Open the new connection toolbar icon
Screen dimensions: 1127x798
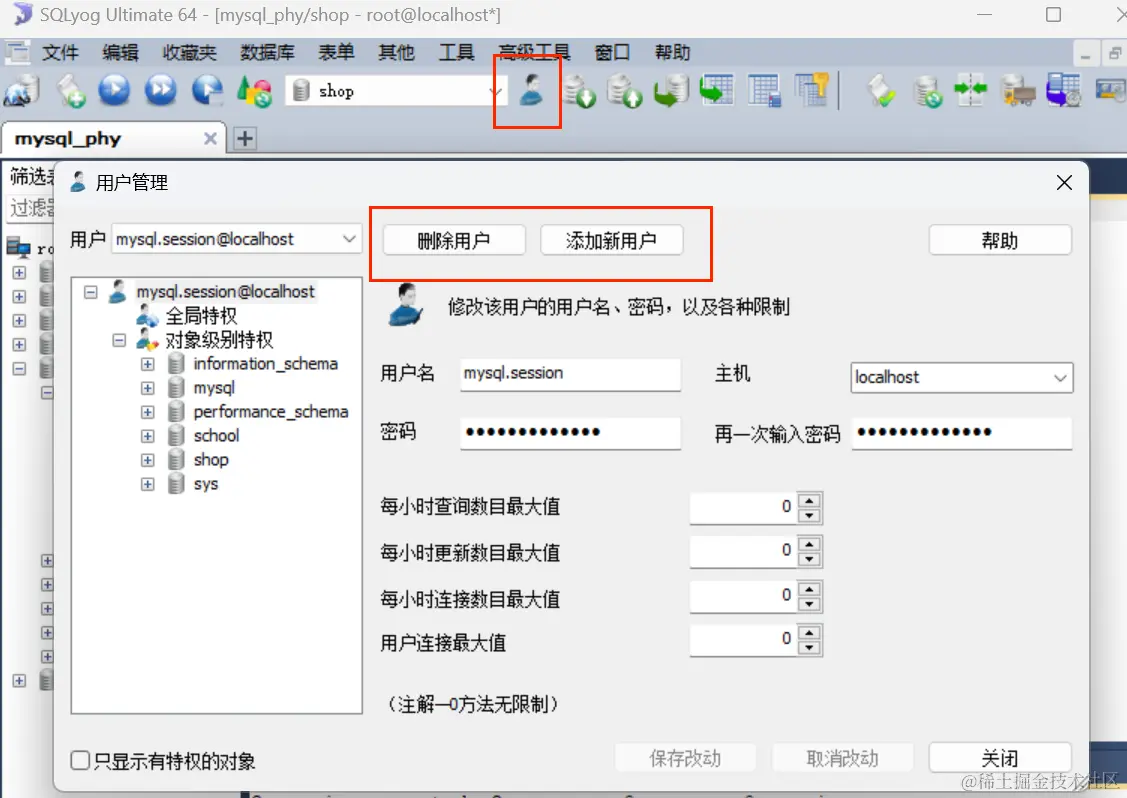(22, 91)
